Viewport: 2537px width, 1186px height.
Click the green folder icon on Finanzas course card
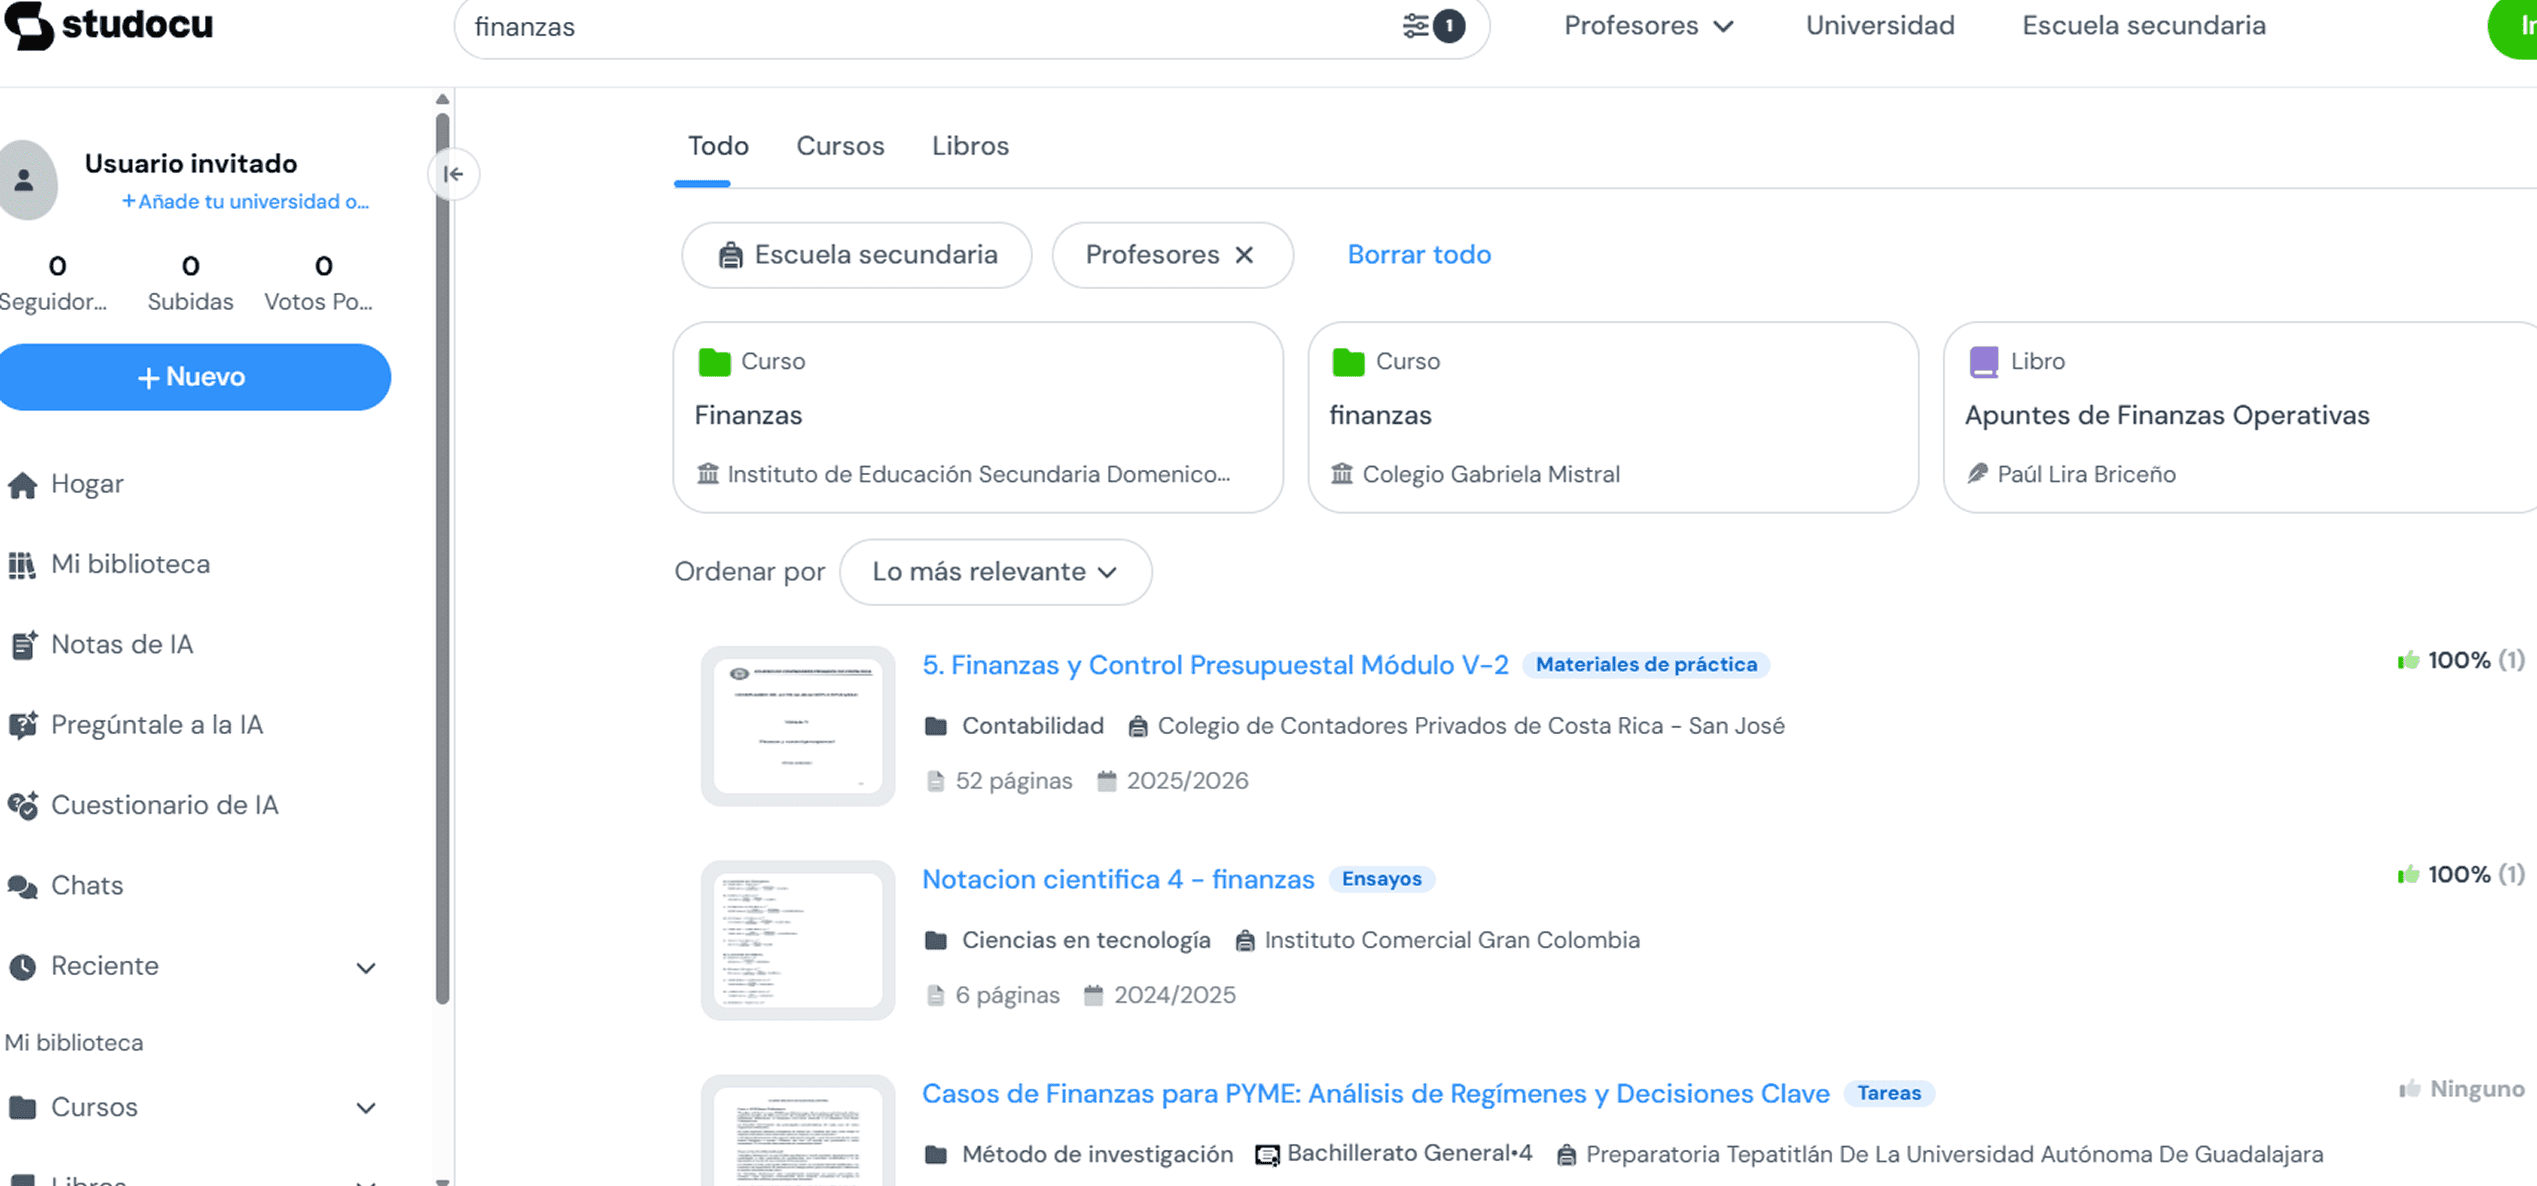714,361
